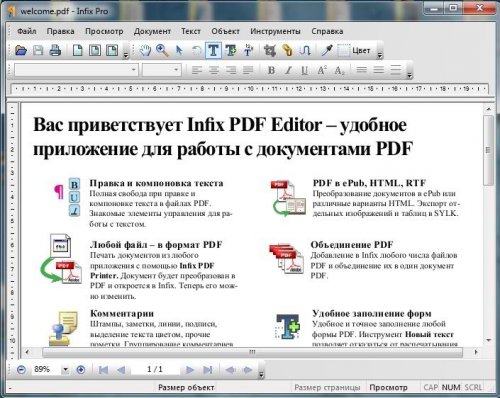Select the Zoom magnifier tool

click(x=162, y=51)
